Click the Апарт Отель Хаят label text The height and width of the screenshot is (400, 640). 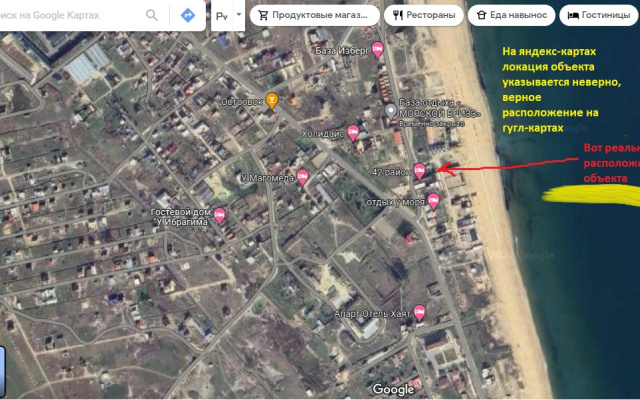click(373, 314)
